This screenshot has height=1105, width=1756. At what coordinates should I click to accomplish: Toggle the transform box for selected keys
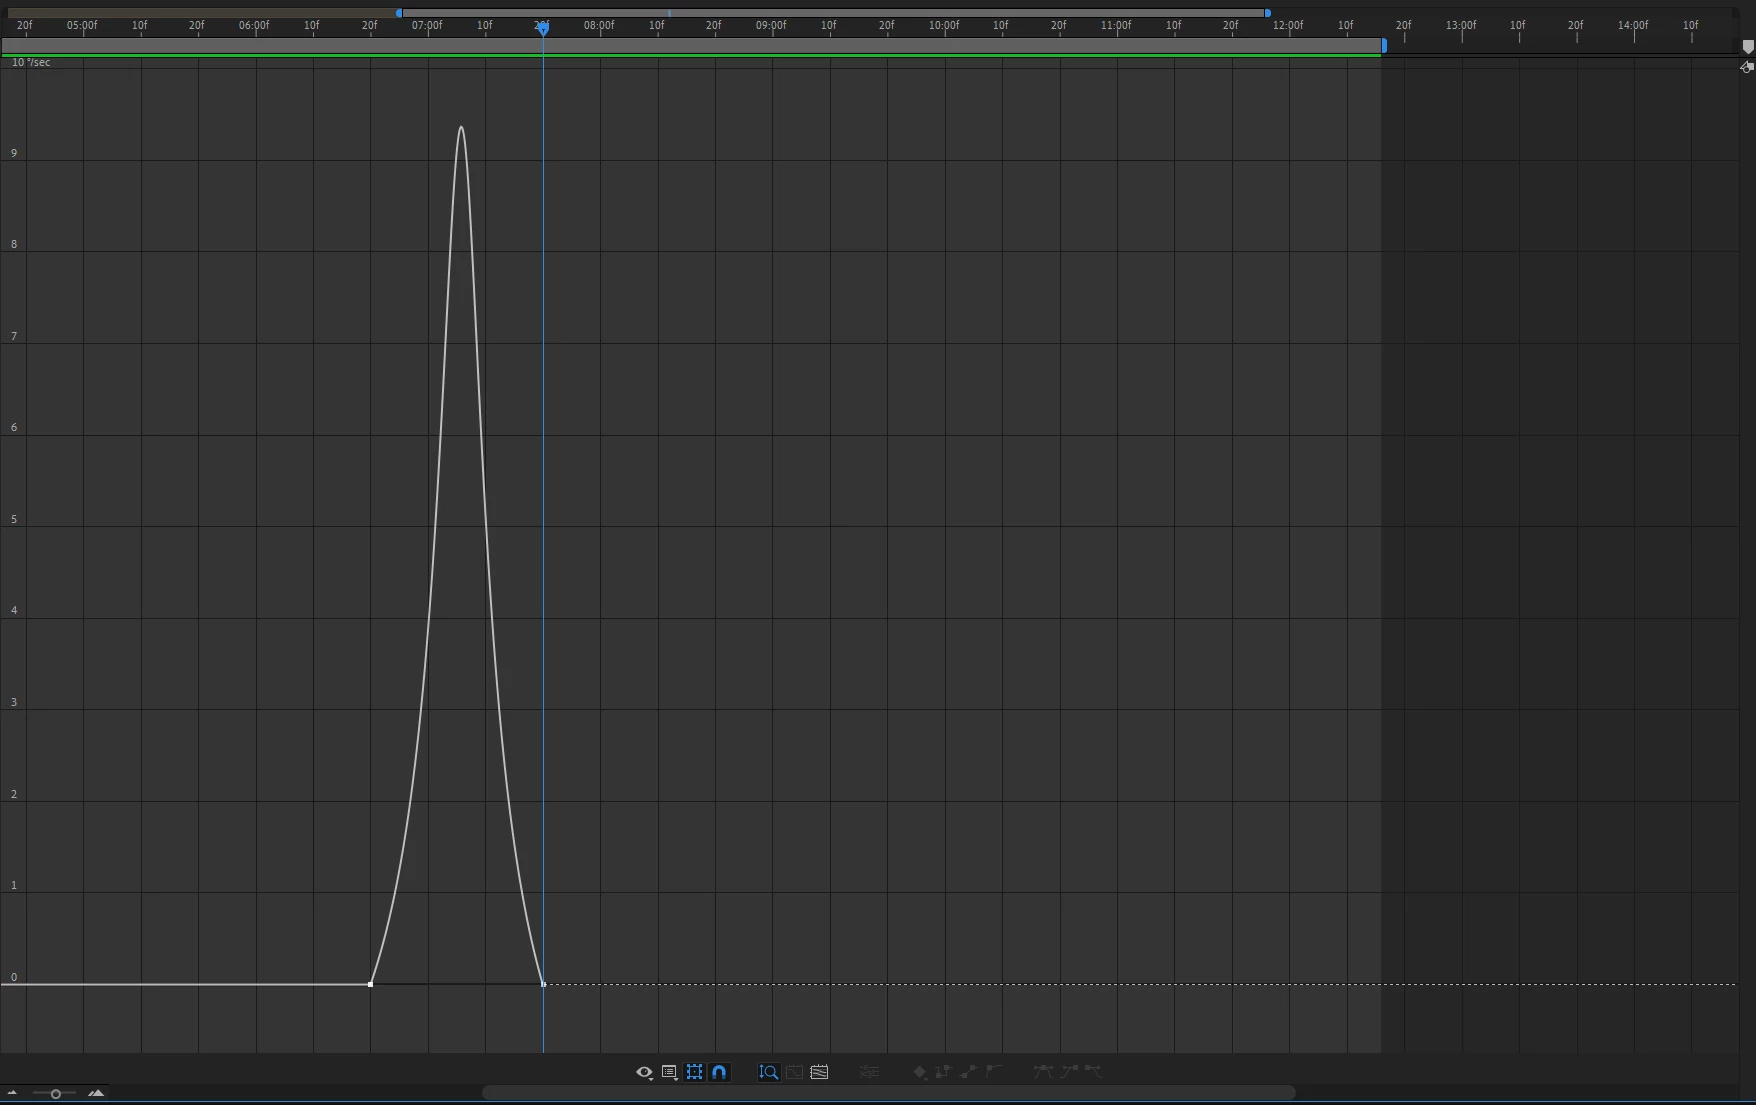click(694, 1072)
